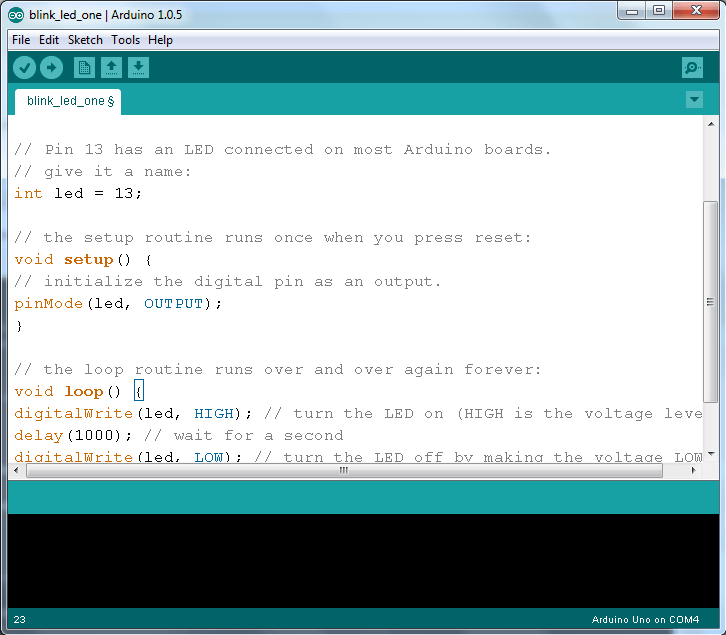Click the vertical scrollbar down arrow

711,455
